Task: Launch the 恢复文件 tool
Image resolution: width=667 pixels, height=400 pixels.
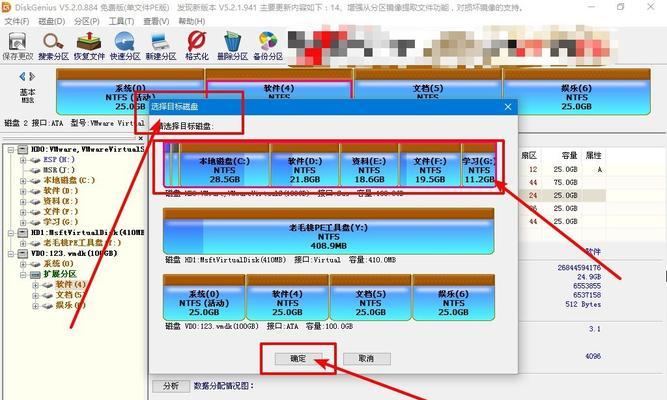Action: (89, 46)
